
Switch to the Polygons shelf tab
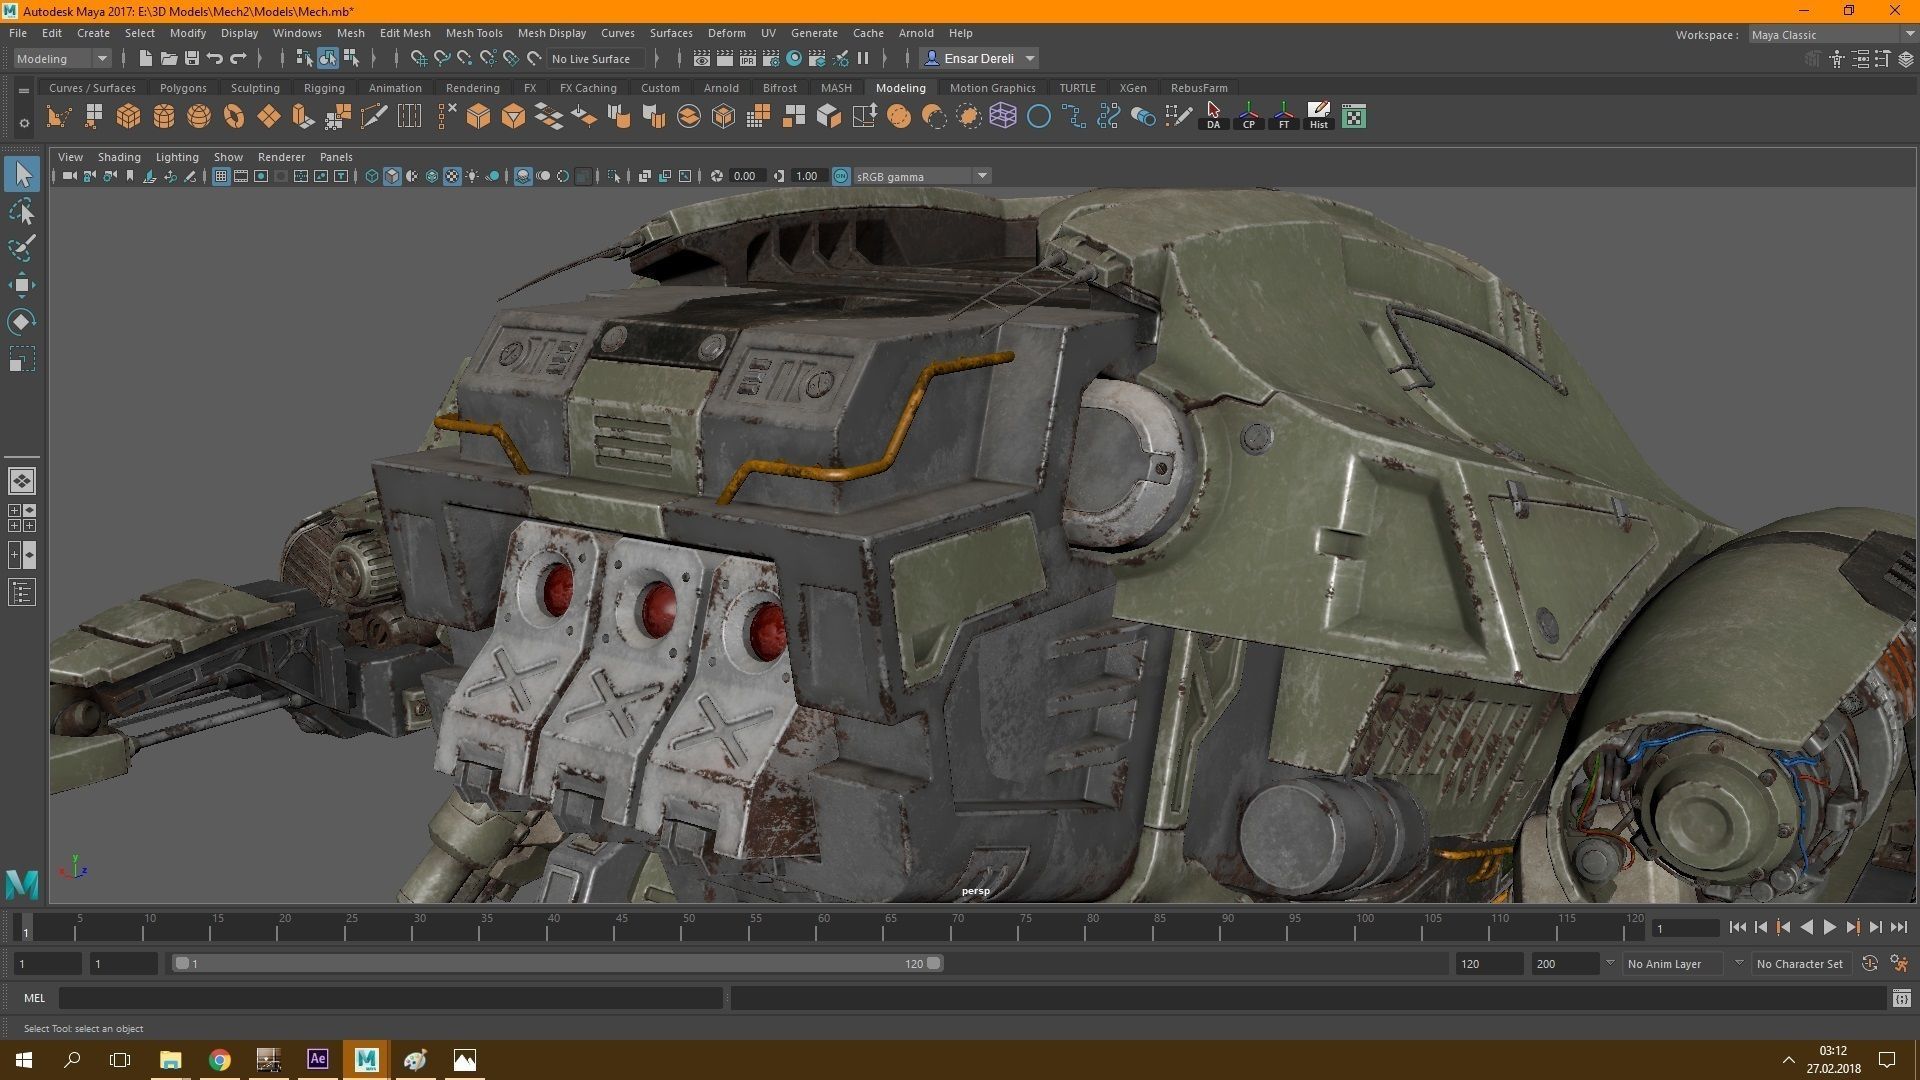[183, 88]
